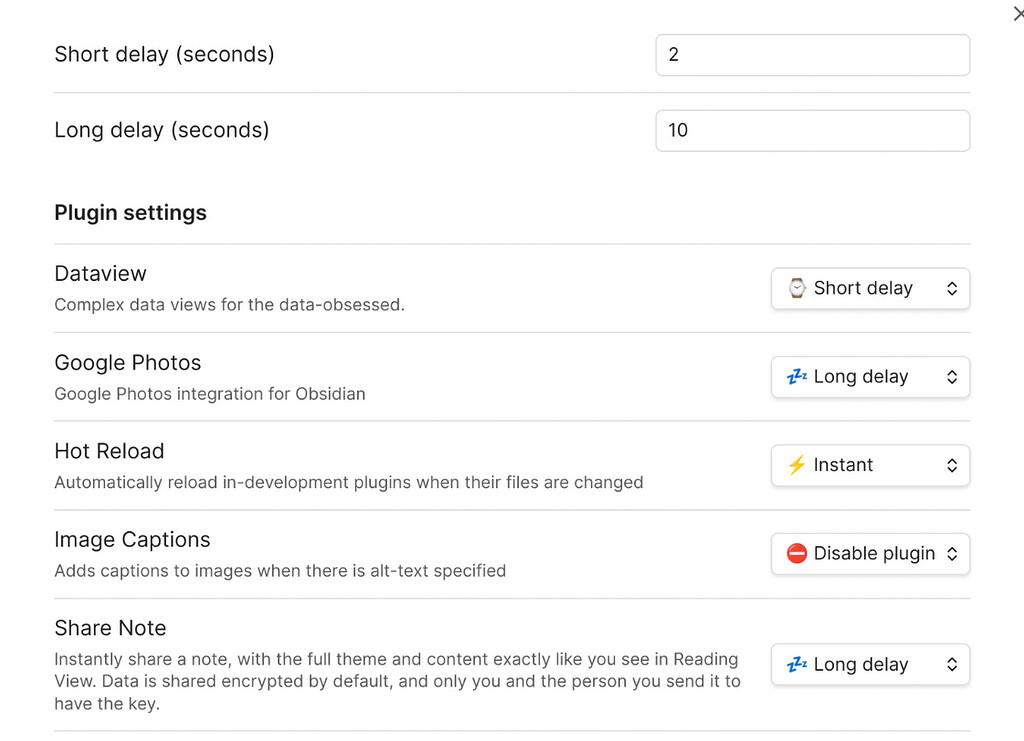Viewport: 1024px width, 741px height.
Task: Click the Share Note description text
Action: (396, 681)
